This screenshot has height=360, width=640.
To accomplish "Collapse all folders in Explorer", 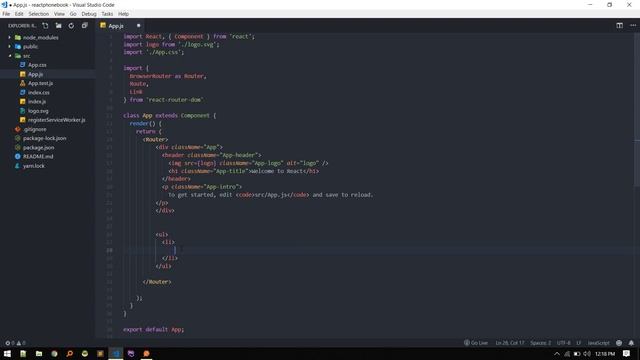I will [84, 25].
